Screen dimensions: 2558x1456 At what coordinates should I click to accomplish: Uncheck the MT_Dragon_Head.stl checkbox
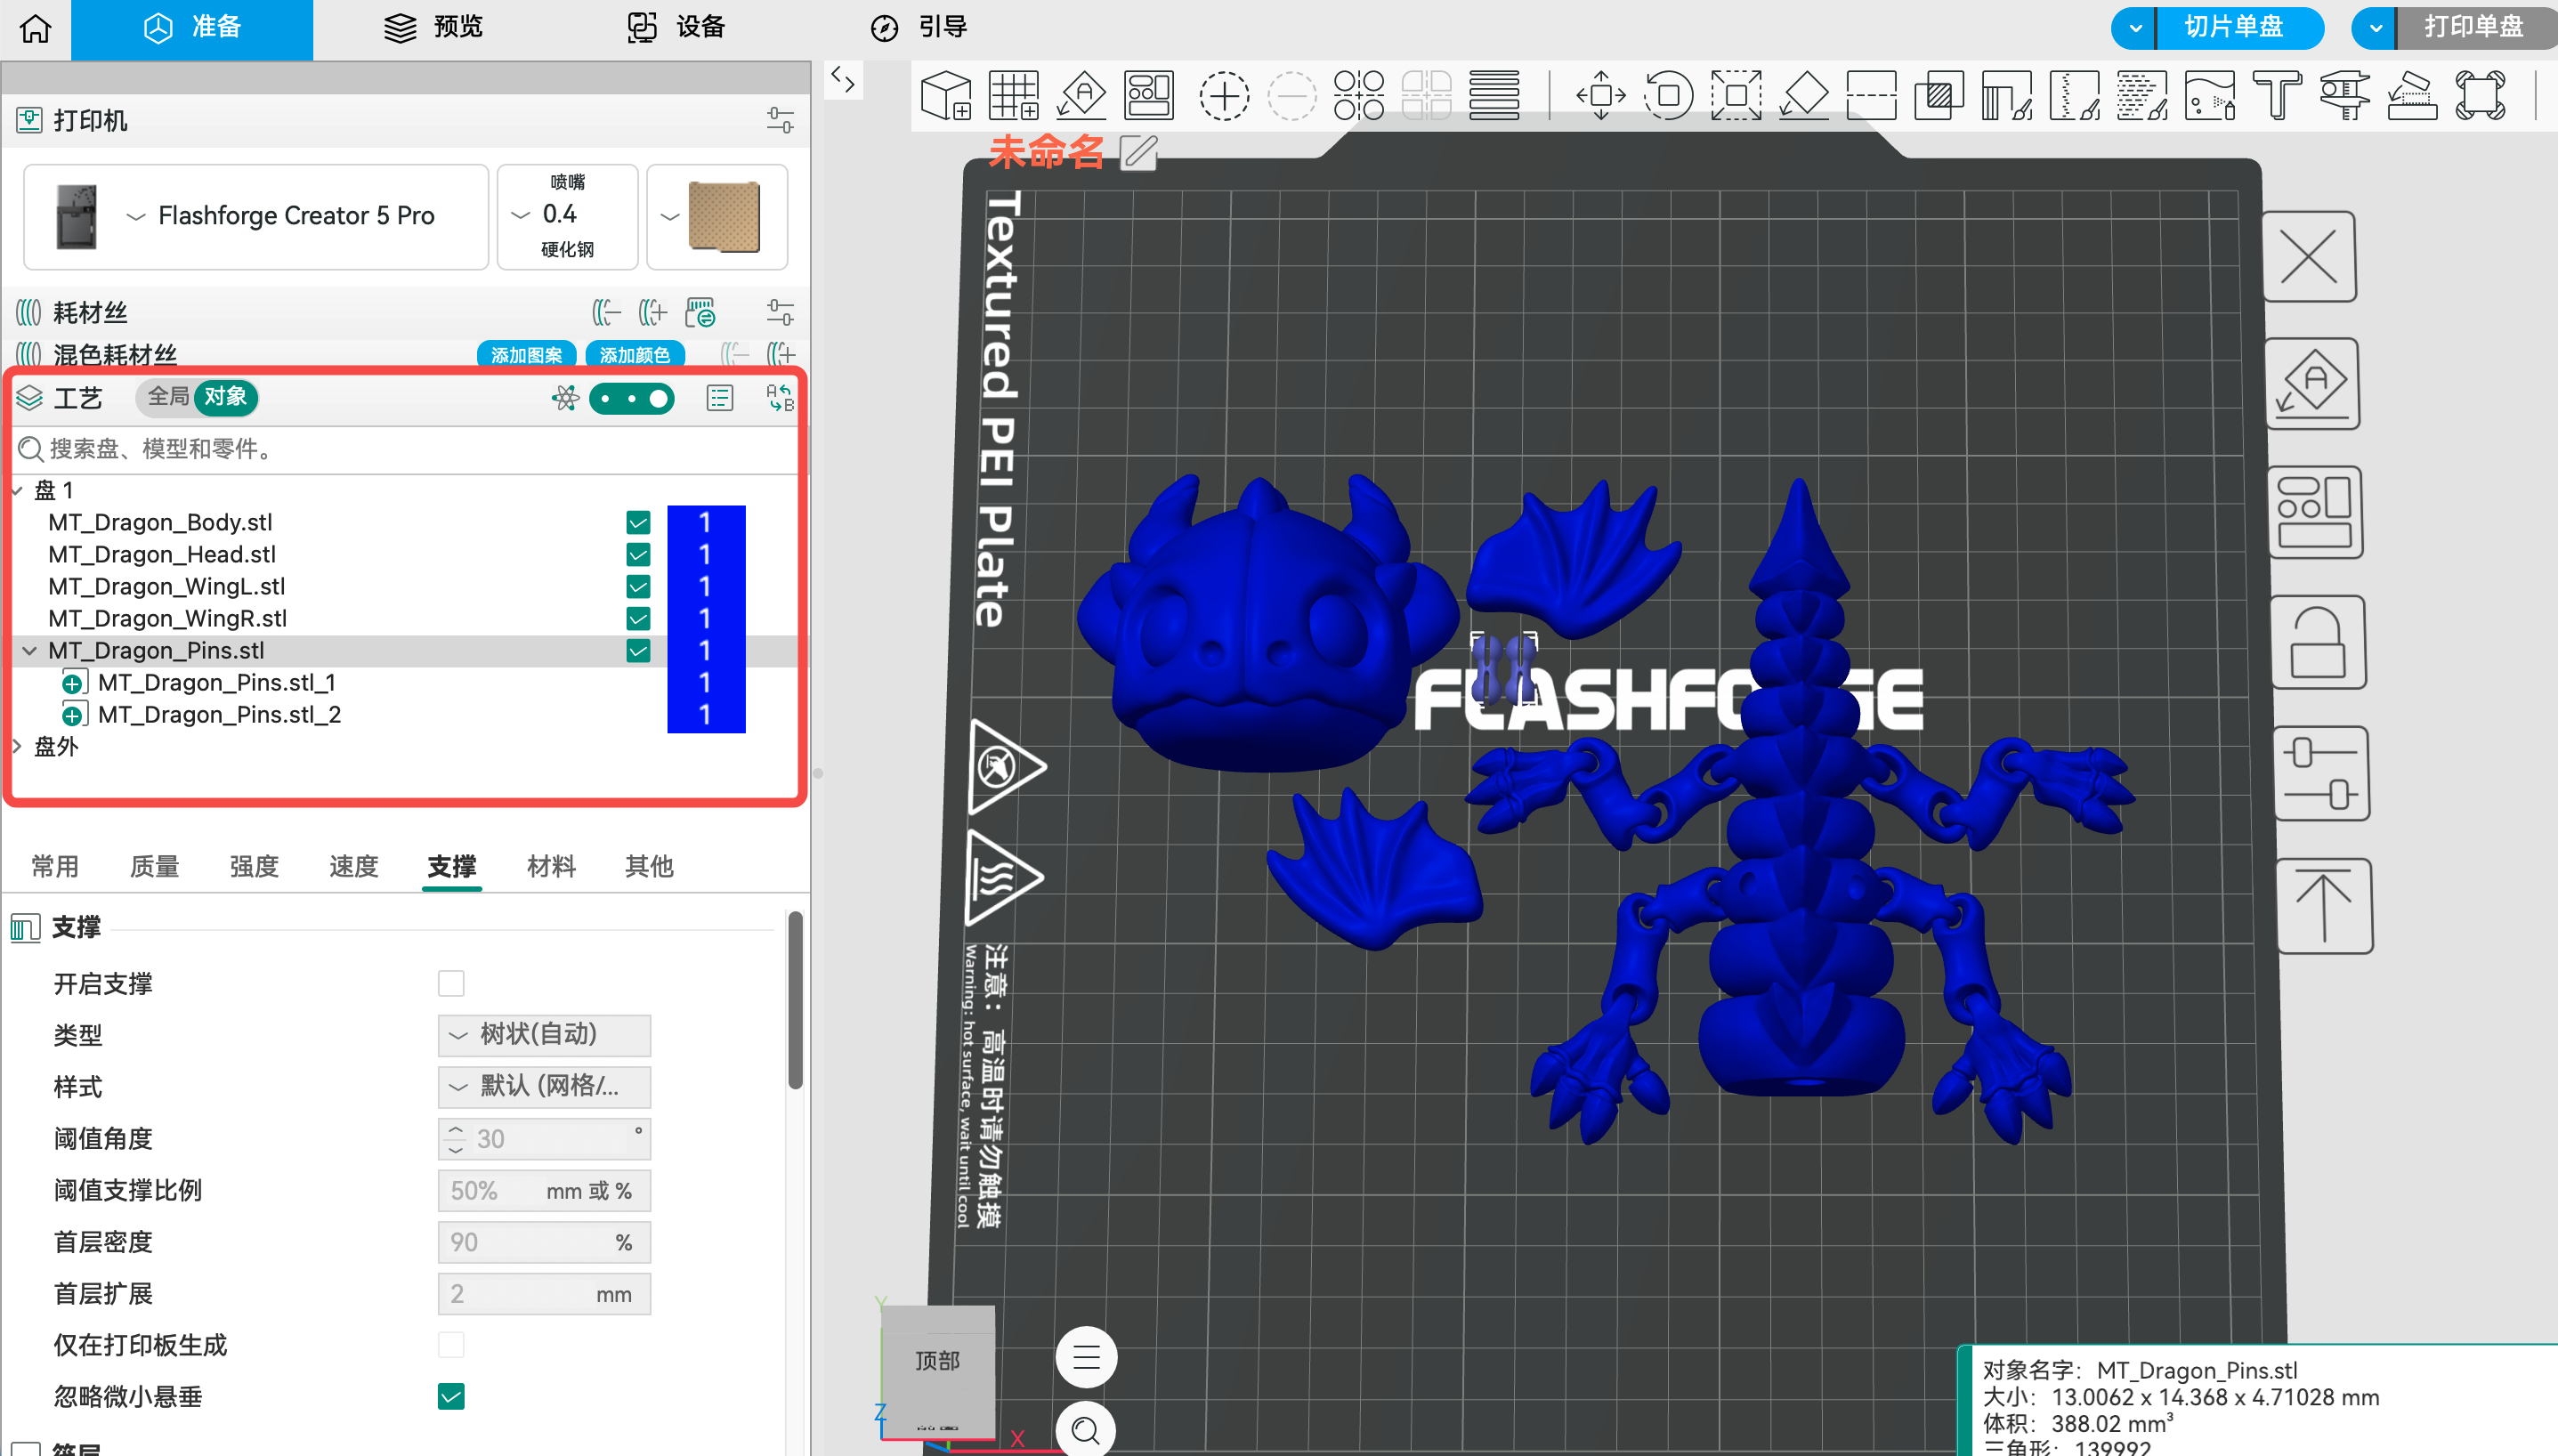pyautogui.click(x=638, y=554)
